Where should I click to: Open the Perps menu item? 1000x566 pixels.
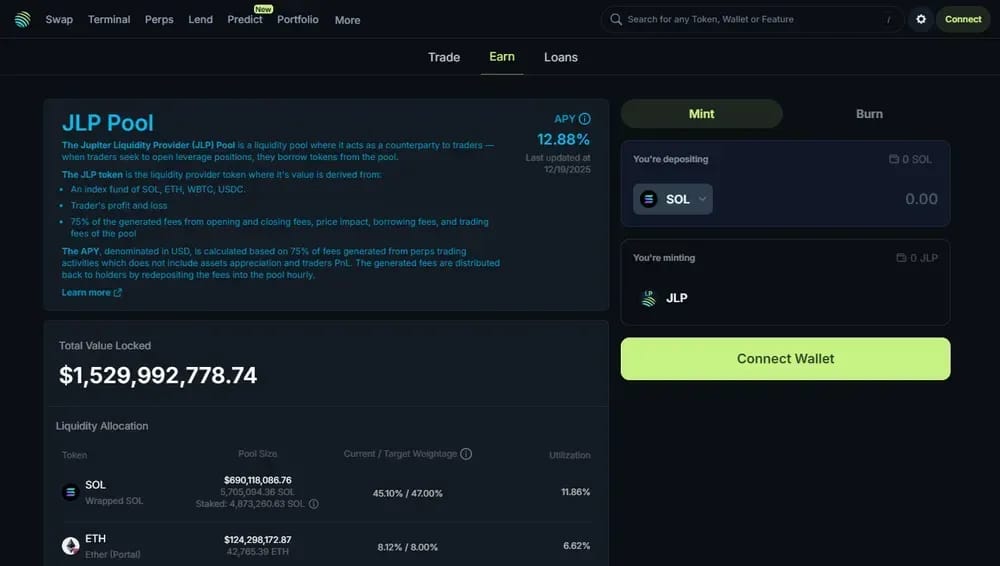[159, 19]
